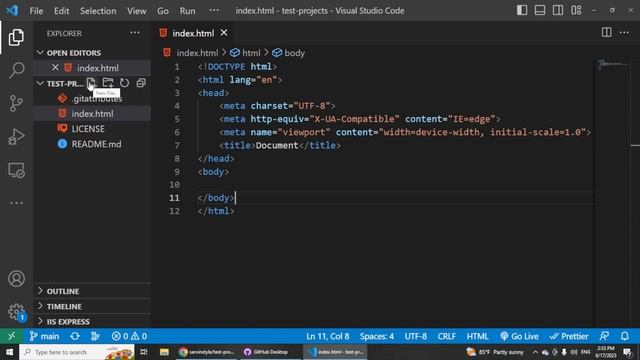Click the New File icon in explorer
640x360 pixels.
(91, 83)
